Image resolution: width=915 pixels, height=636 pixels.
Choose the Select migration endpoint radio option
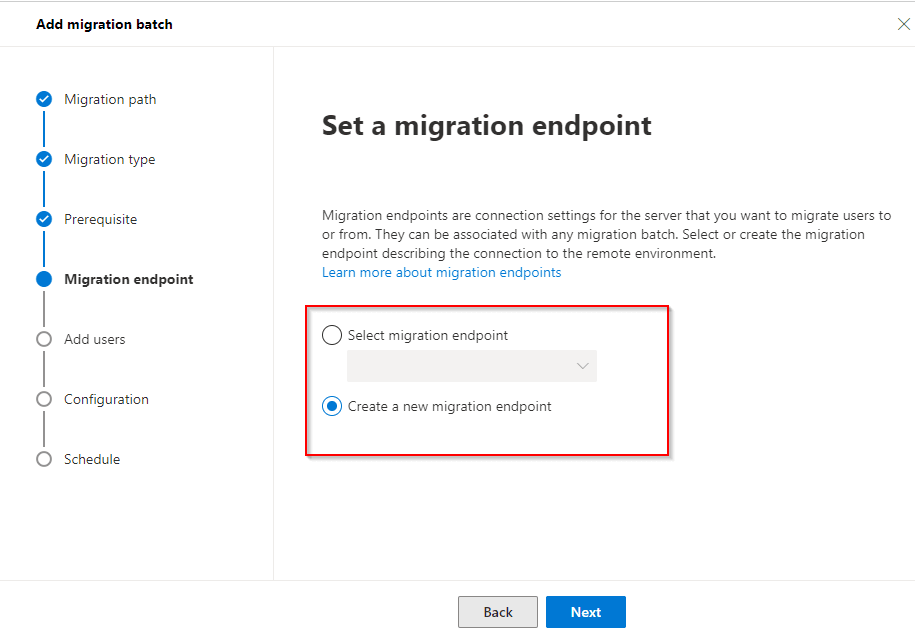(x=332, y=335)
